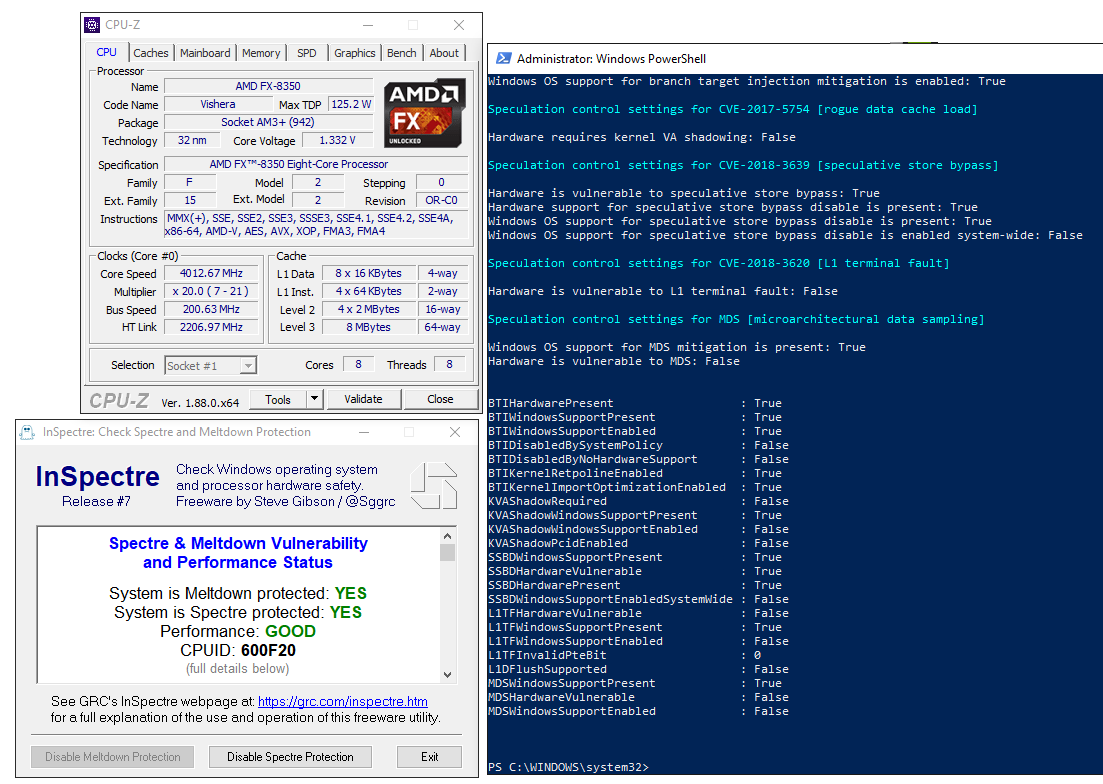1103x784 pixels.
Task: Click the 64-way Level 3 associativity value
Action: (x=442, y=327)
